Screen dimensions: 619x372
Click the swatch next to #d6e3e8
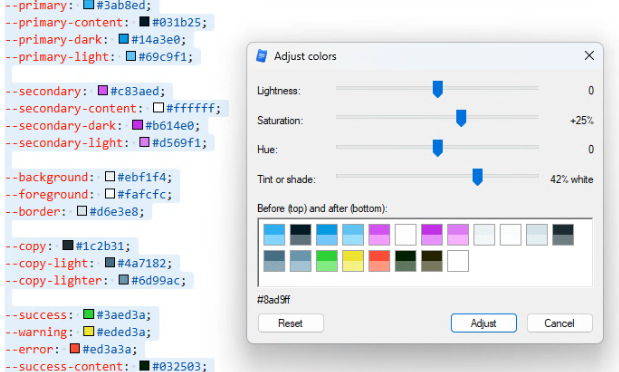(82, 210)
